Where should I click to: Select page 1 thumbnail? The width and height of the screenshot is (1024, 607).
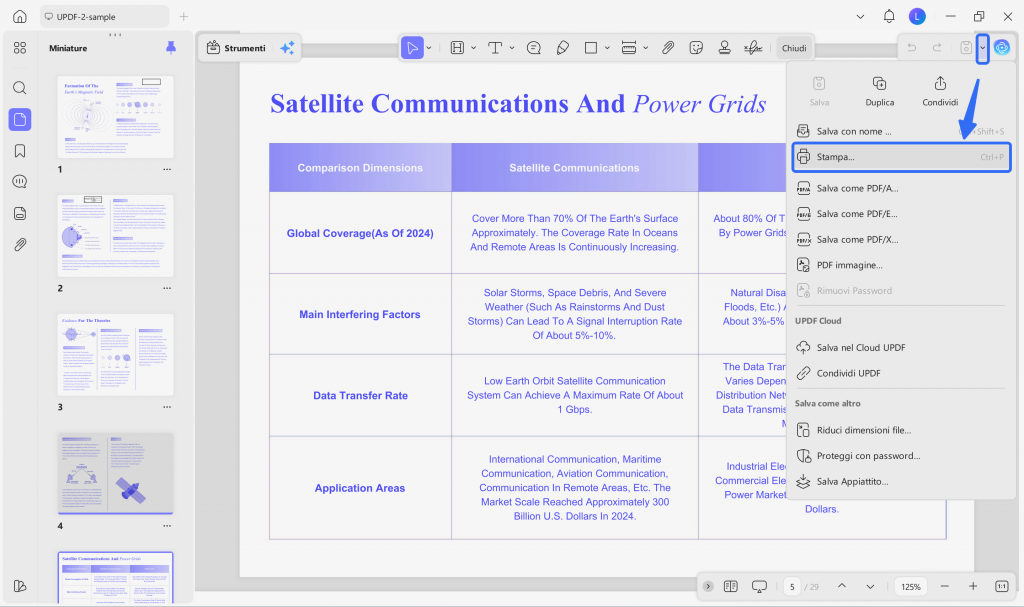click(116, 117)
